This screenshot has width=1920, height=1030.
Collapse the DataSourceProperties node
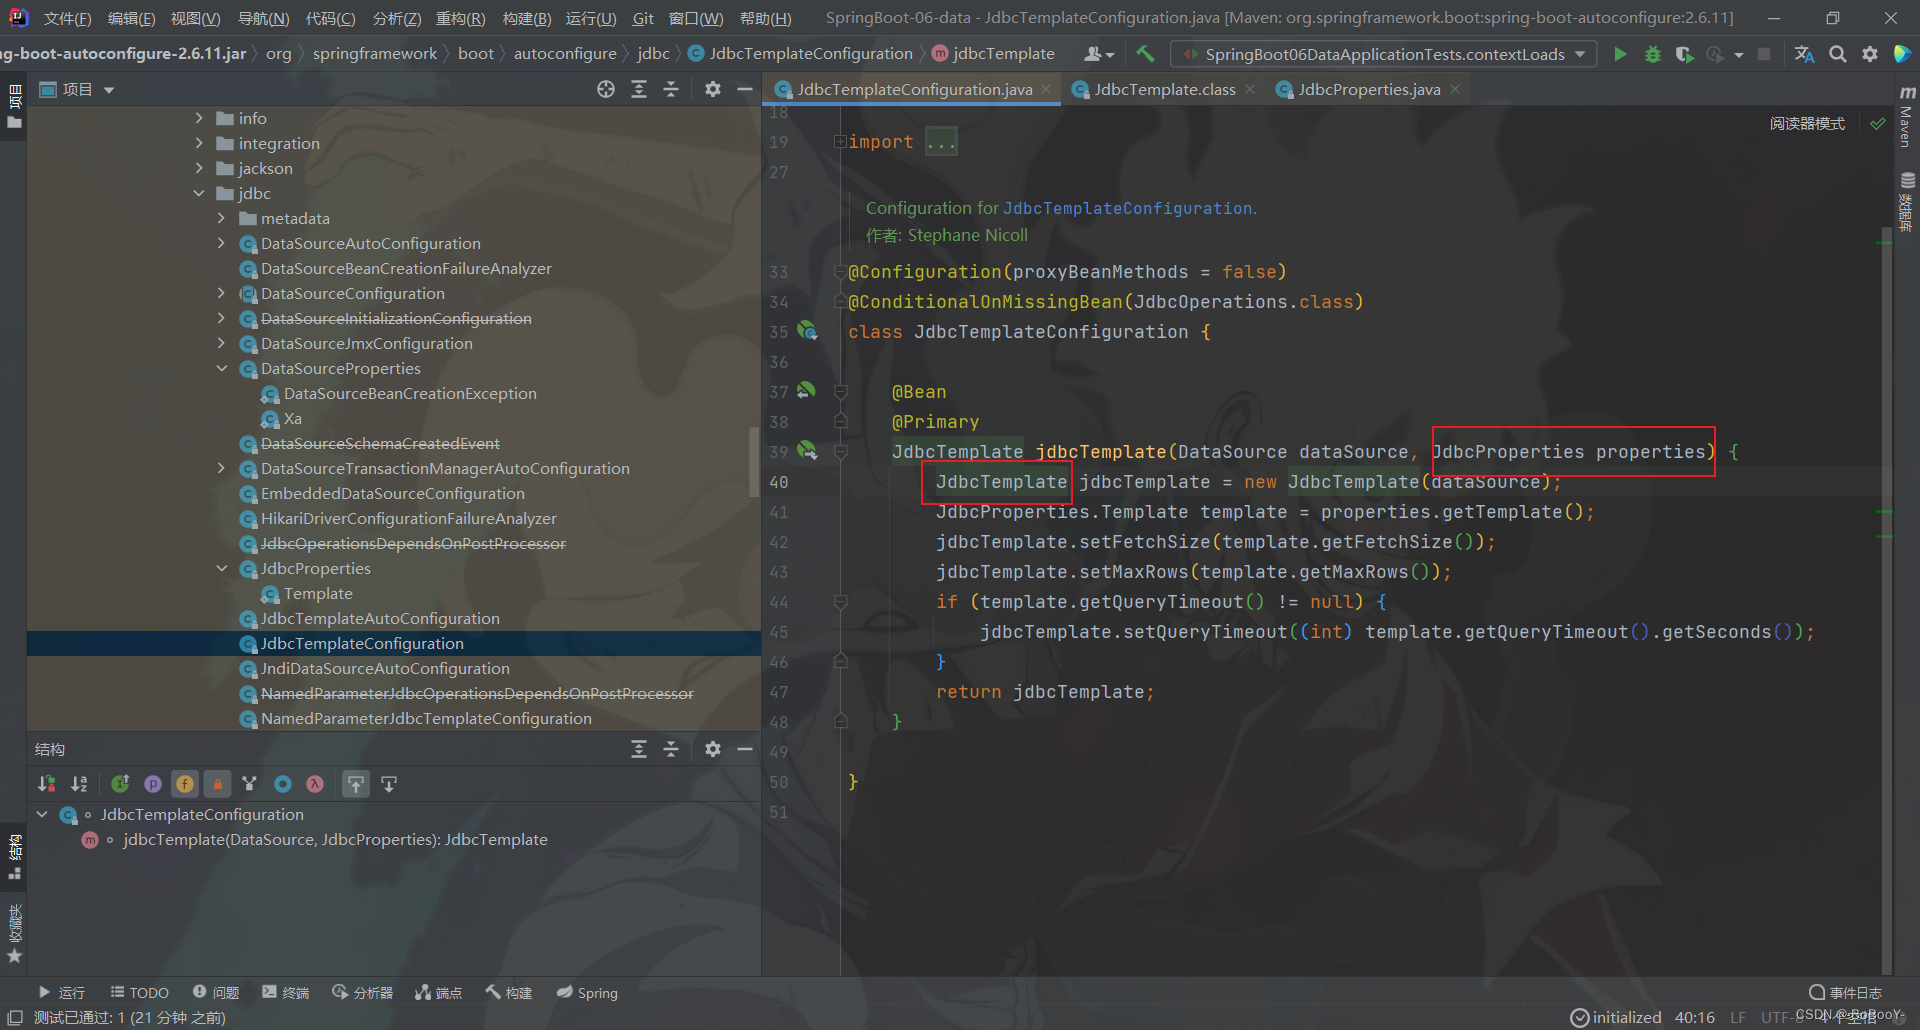tap(221, 368)
